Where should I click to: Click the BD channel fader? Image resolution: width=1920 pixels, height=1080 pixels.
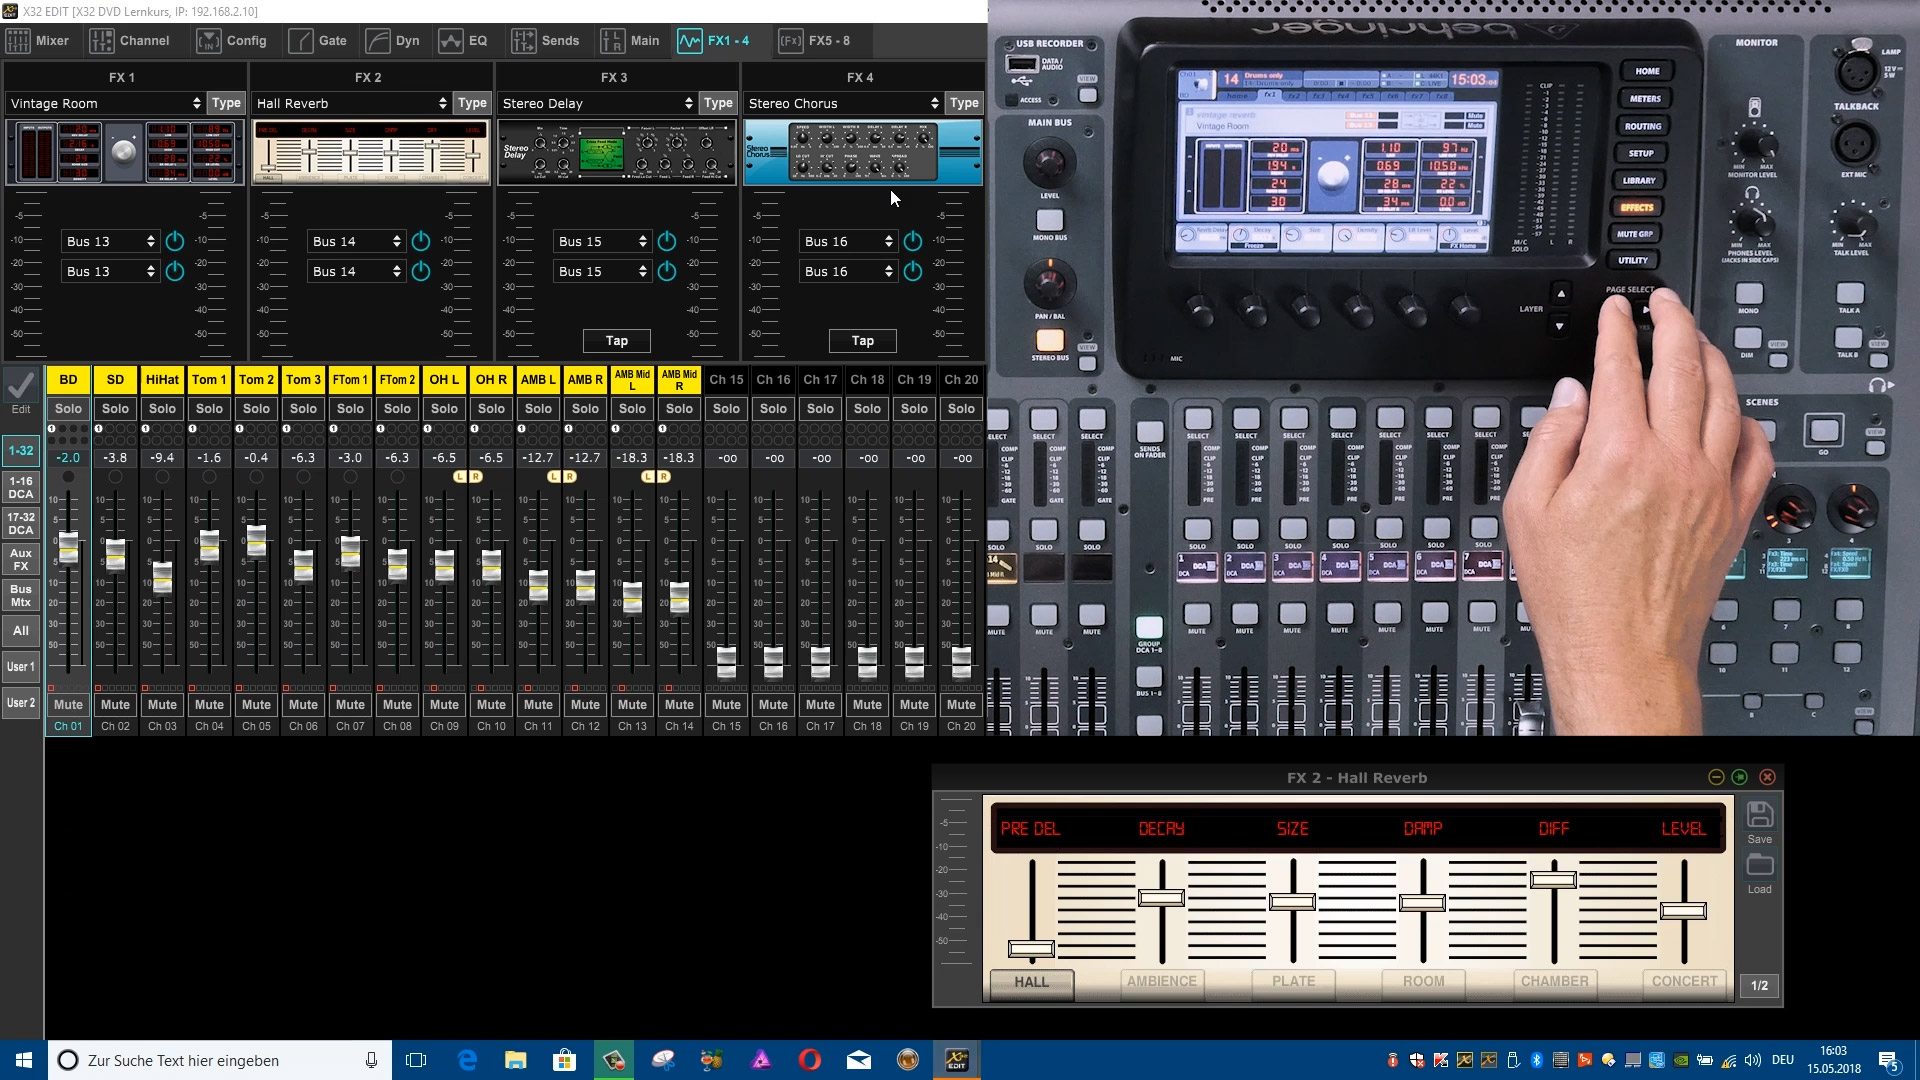tap(68, 547)
